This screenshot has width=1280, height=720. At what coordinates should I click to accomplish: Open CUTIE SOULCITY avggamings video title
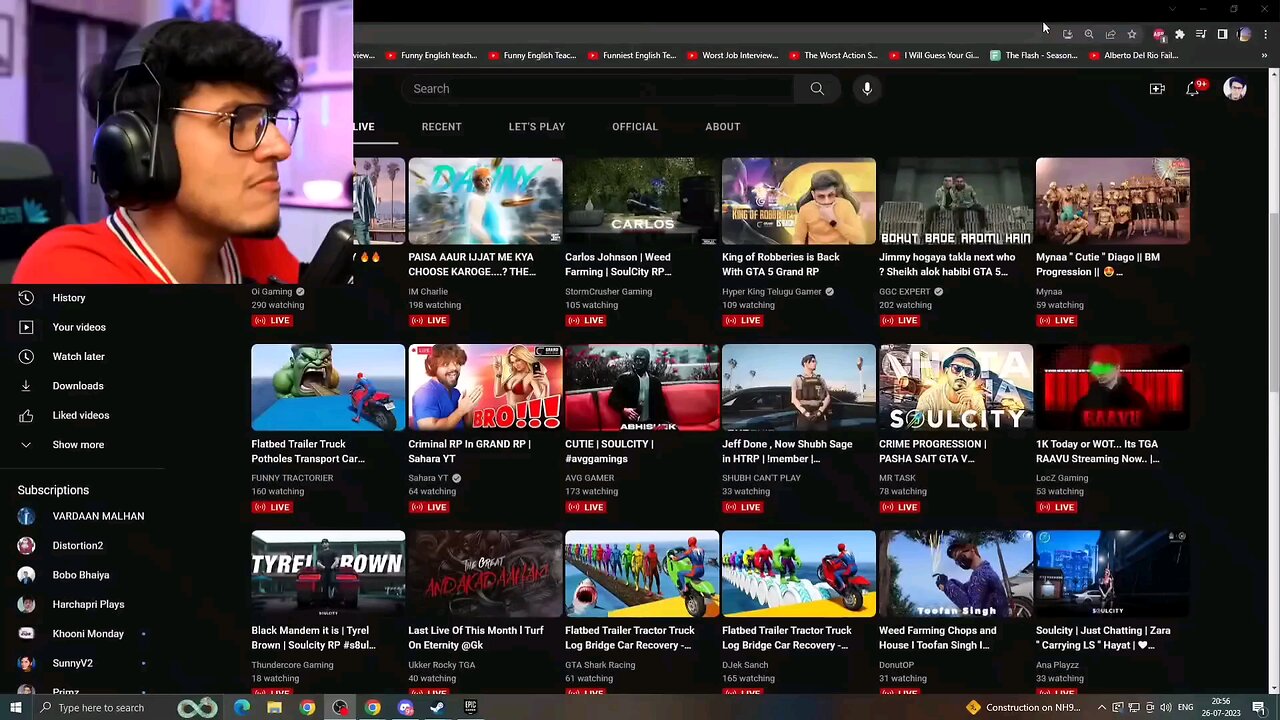click(x=609, y=451)
